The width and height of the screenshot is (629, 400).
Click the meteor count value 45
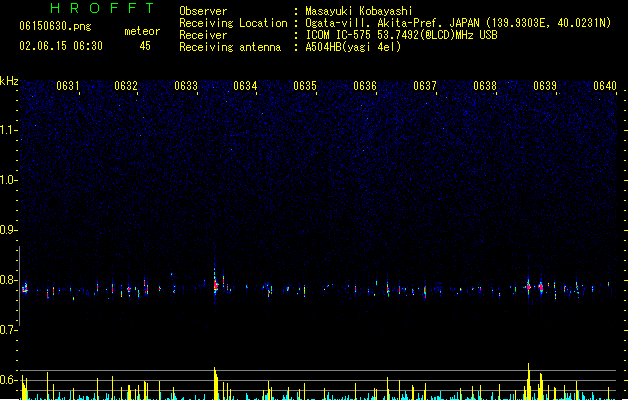point(145,46)
